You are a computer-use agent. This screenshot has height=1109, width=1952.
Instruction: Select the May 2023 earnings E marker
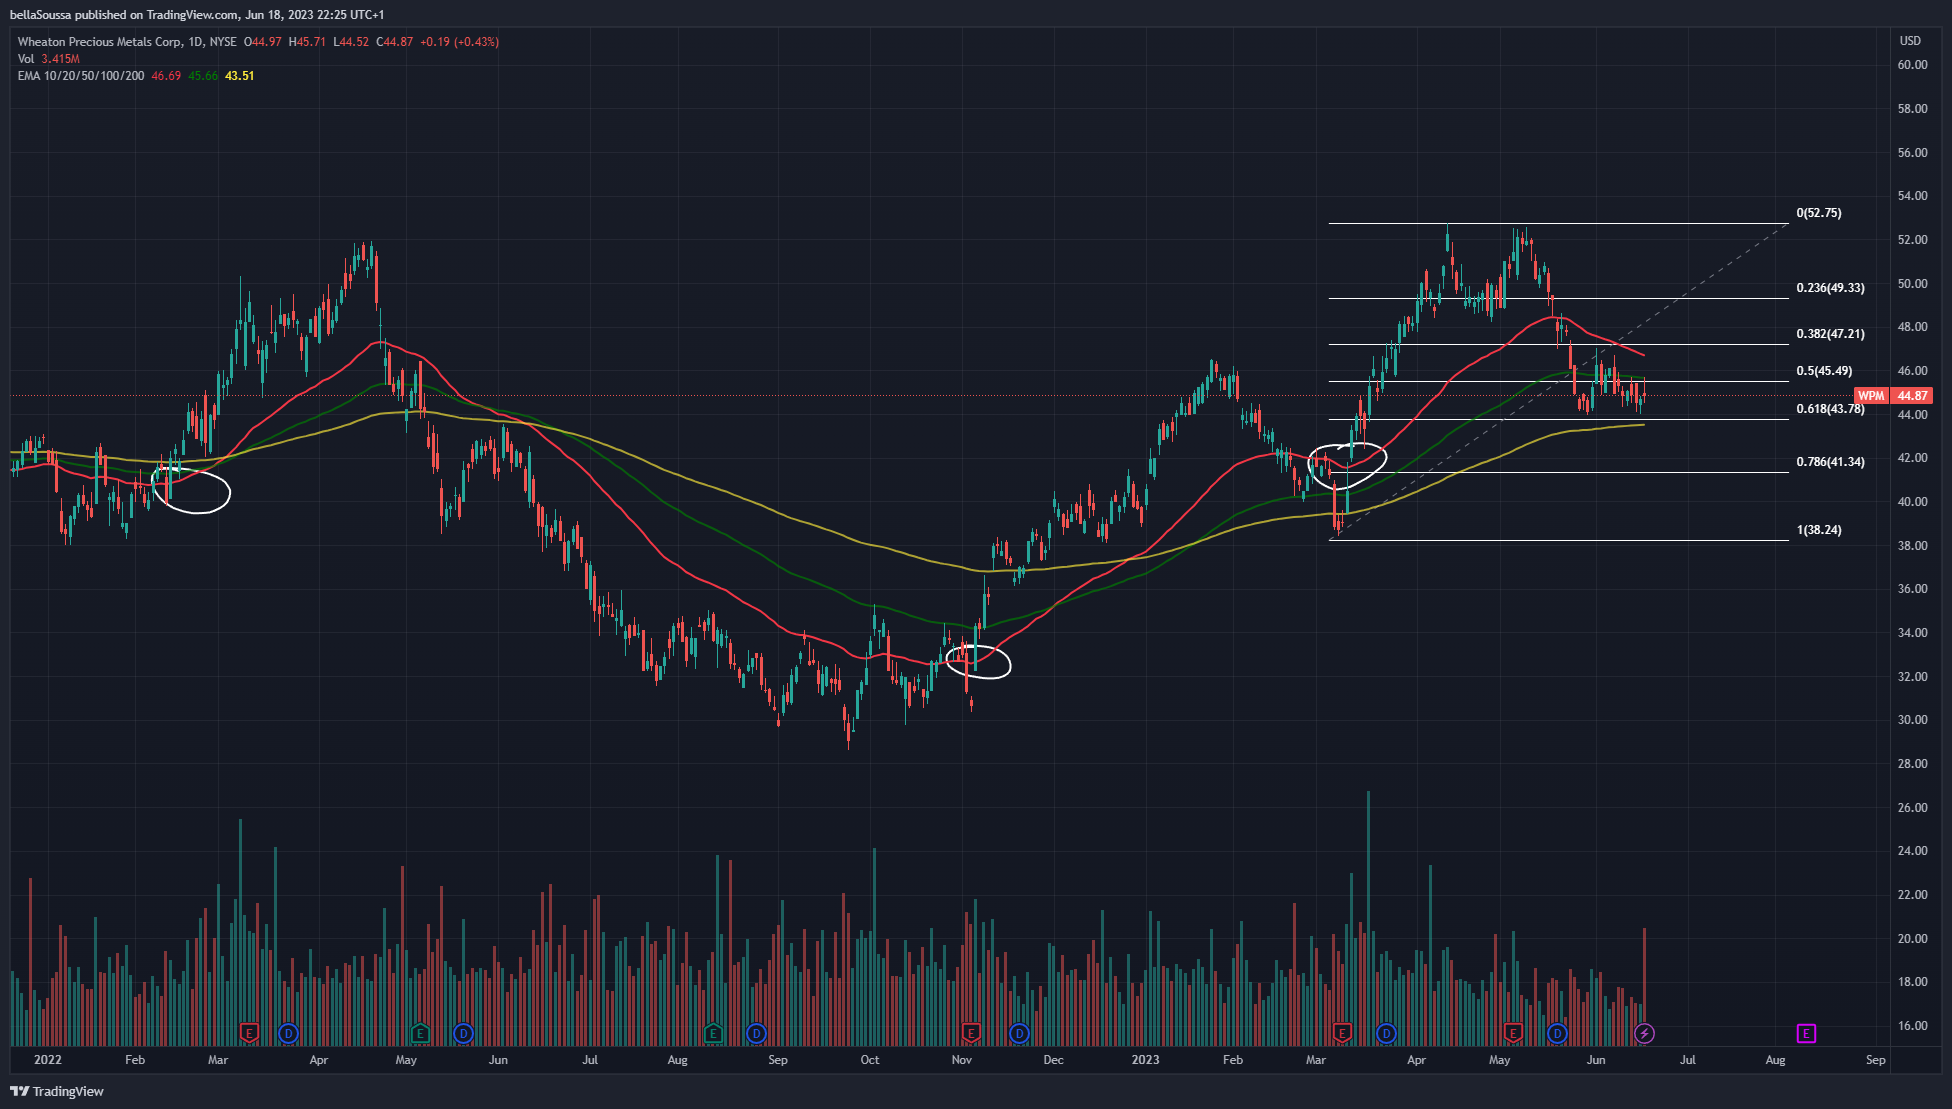[1513, 1033]
